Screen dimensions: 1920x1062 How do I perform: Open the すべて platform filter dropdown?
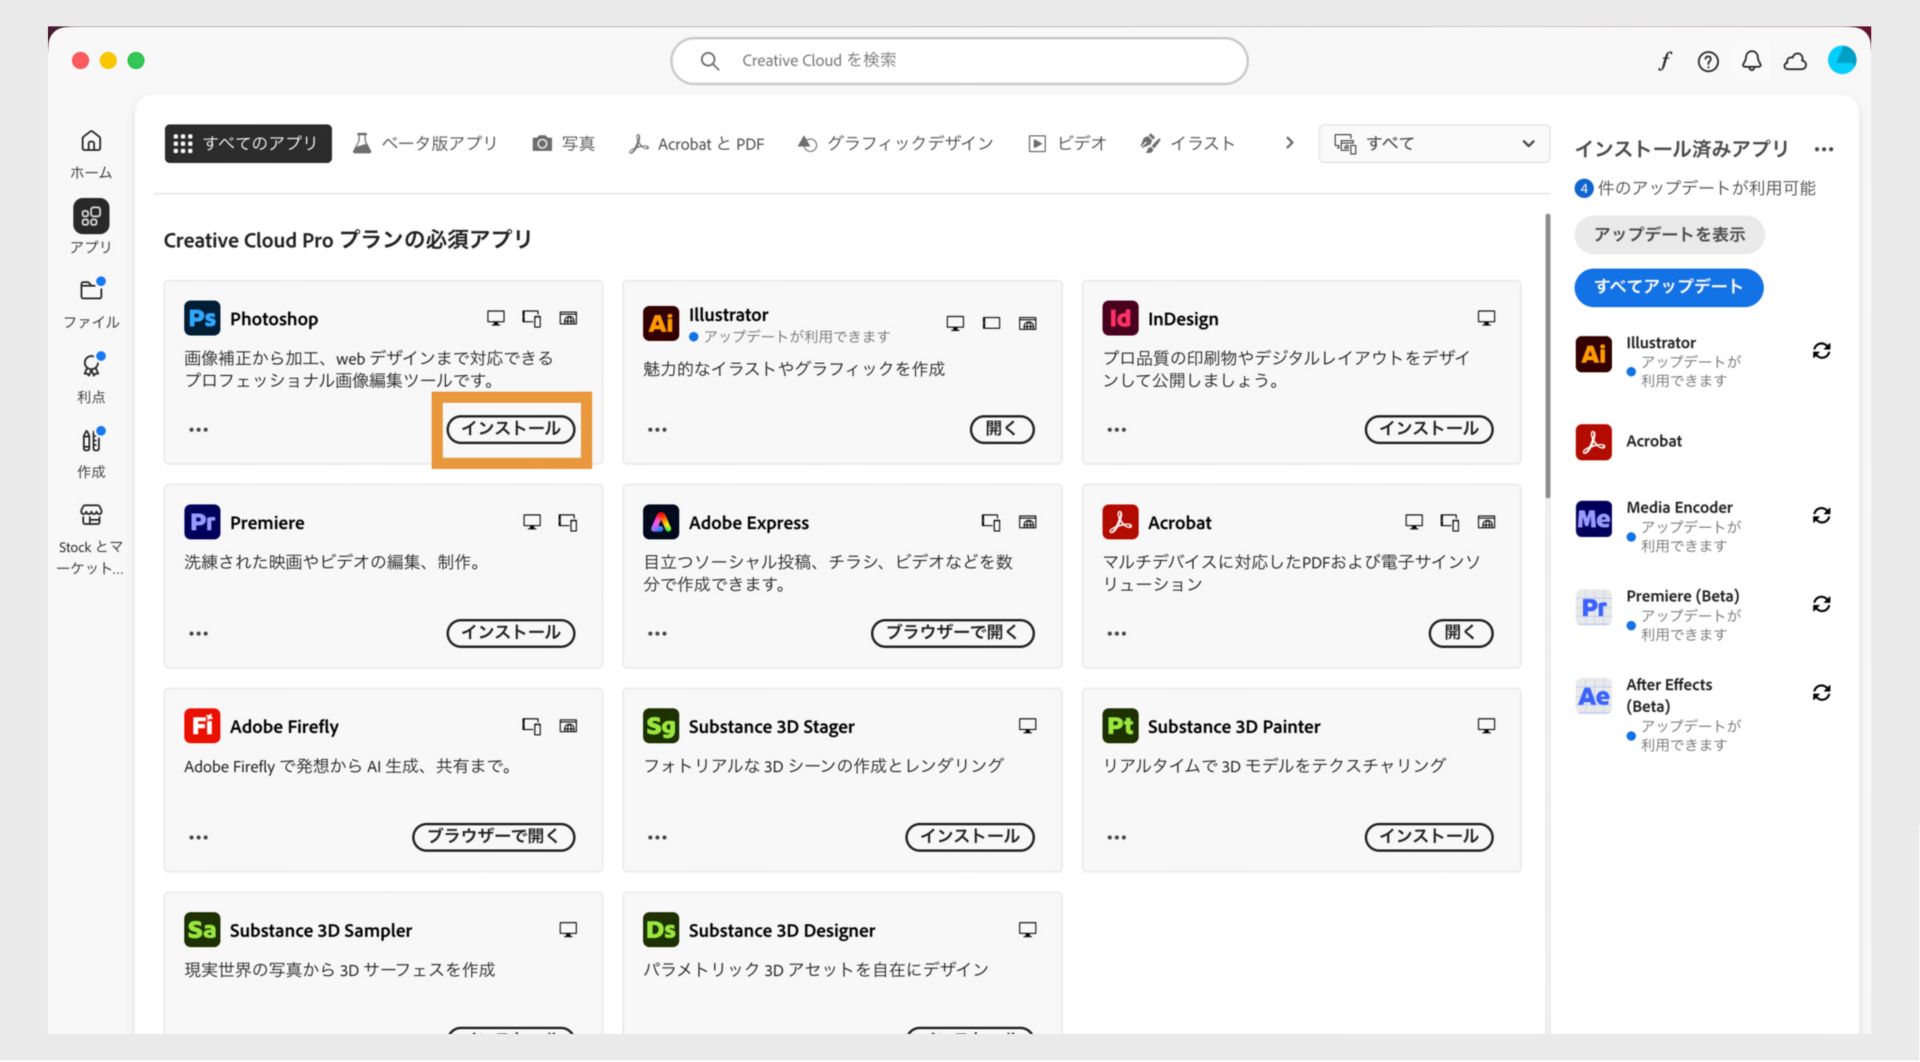(1434, 144)
